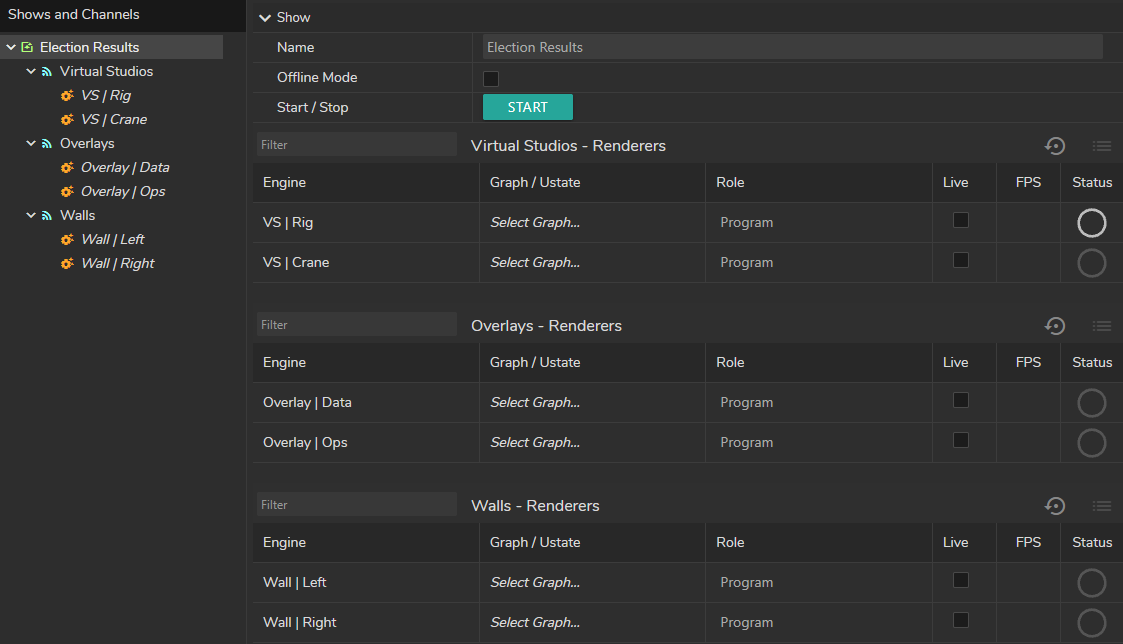Toggle the Live checkbox for VS | Crane
1123x644 pixels.
tap(961, 260)
